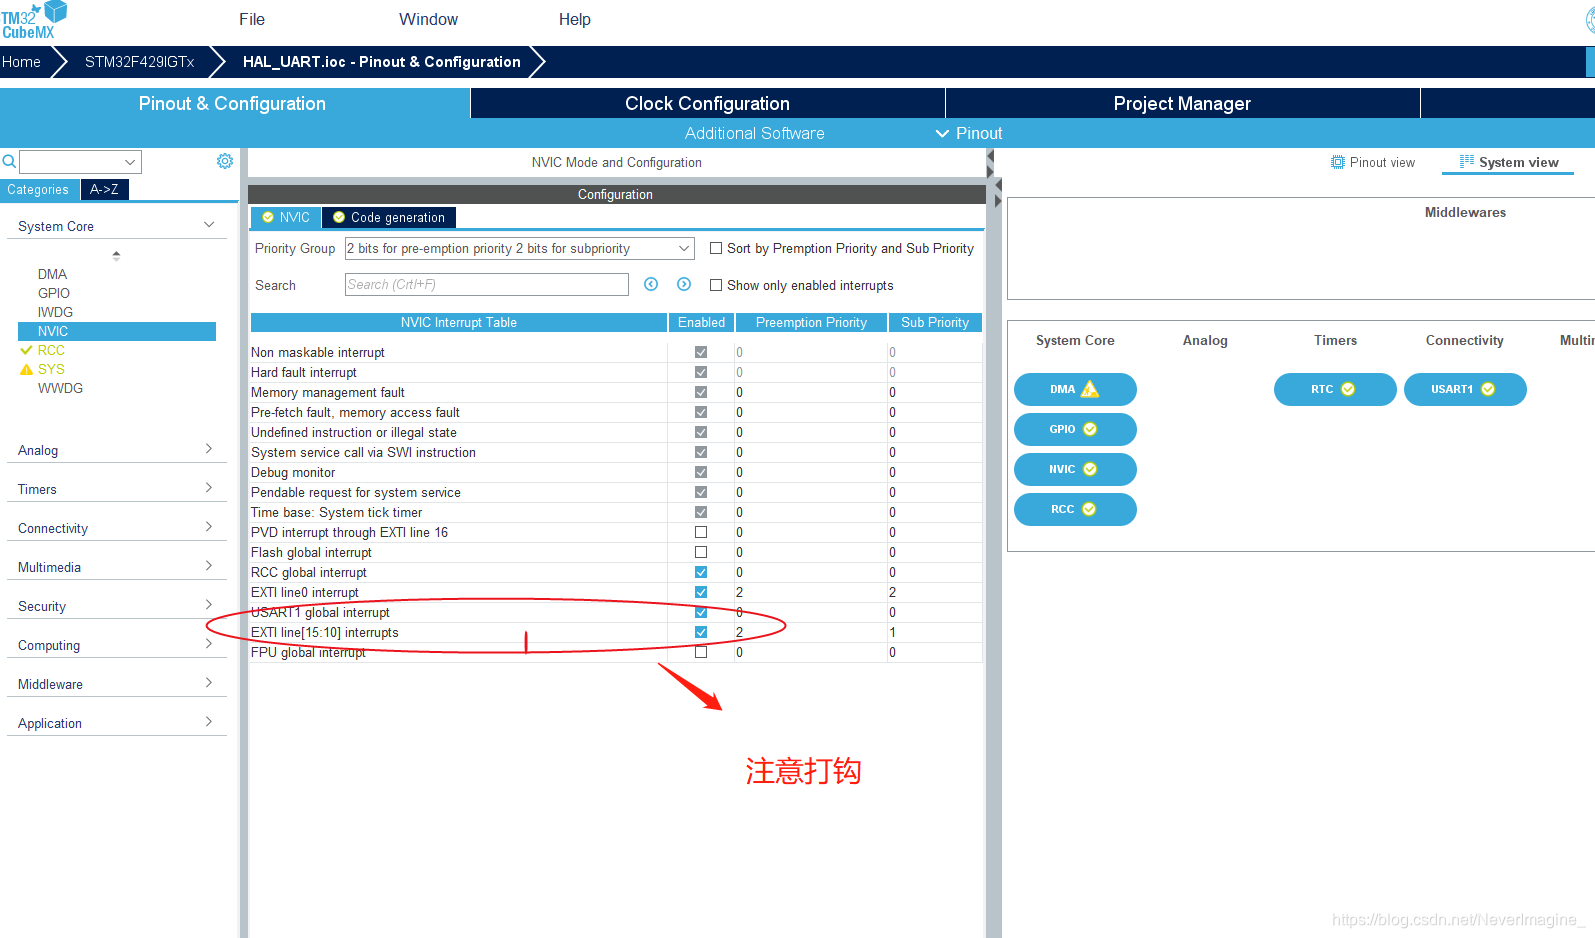
Task: Open the Help menu
Action: click(x=574, y=19)
